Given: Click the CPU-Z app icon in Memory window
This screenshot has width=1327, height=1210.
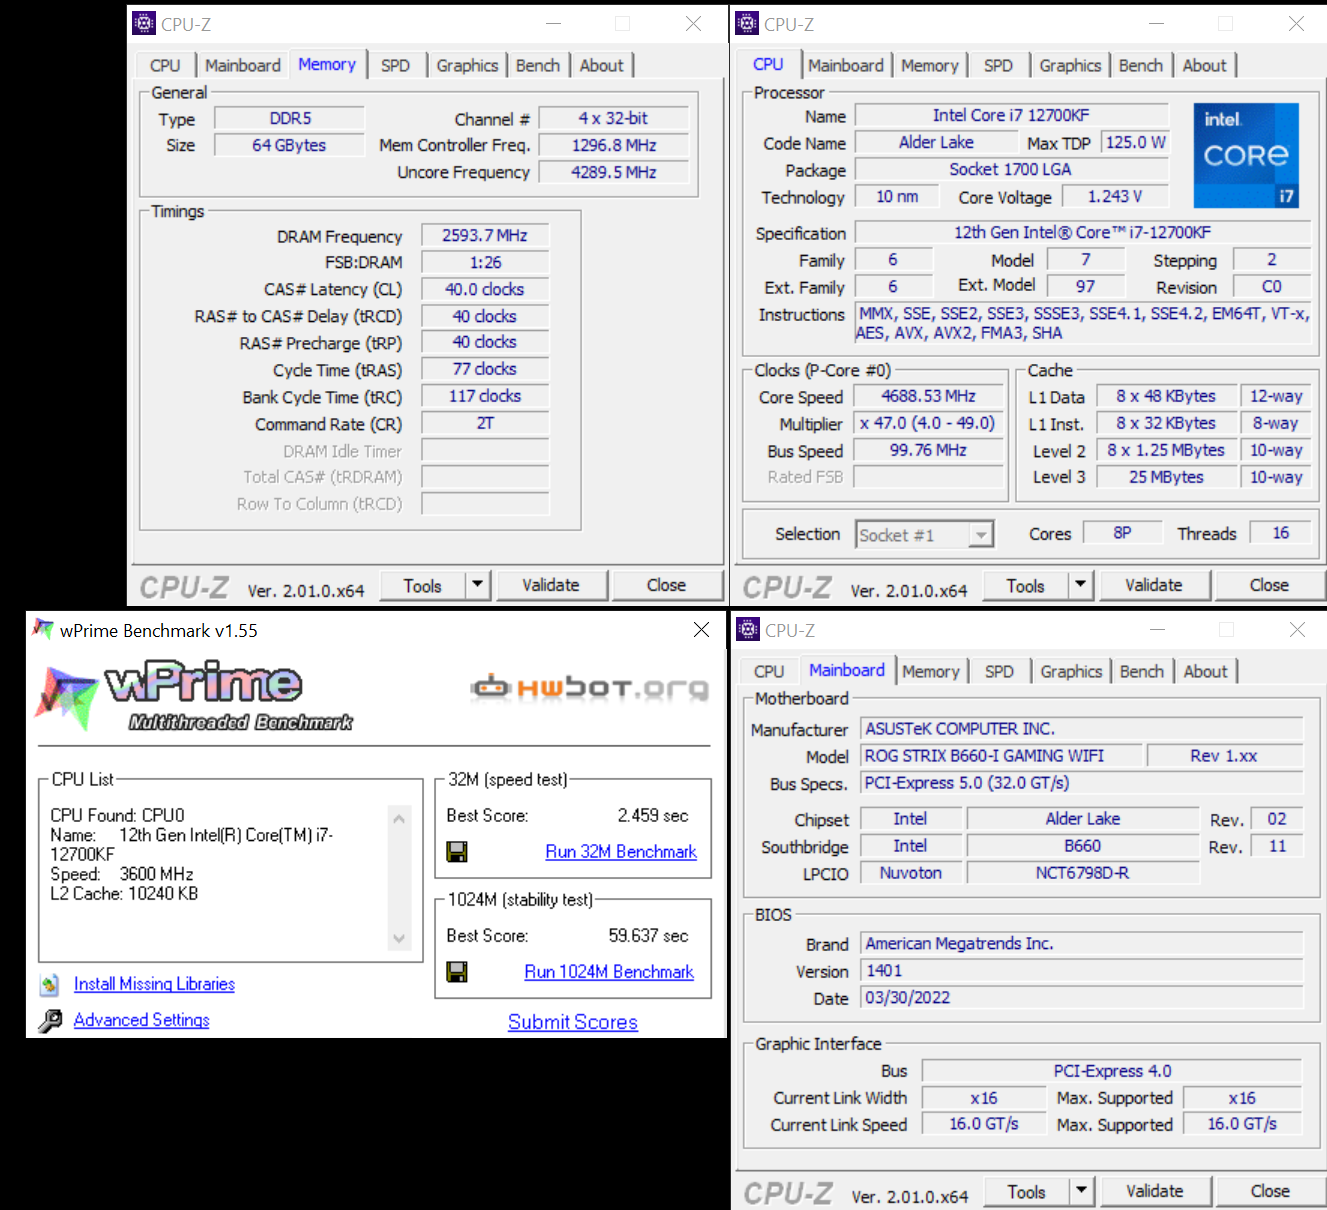Looking at the screenshot, I should click(x=144, y=23).
